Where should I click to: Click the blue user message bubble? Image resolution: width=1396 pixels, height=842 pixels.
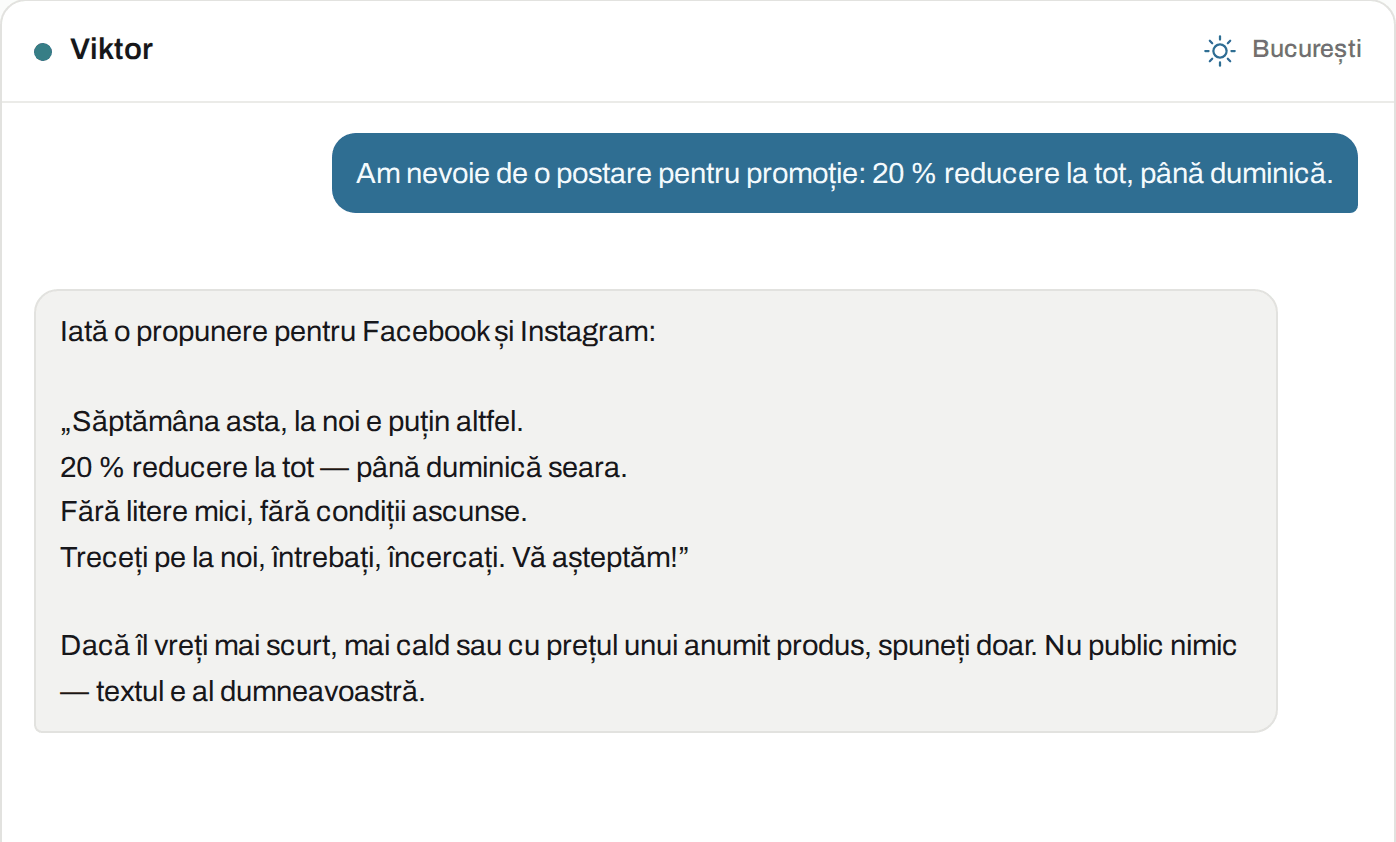[x=845, y=173]
